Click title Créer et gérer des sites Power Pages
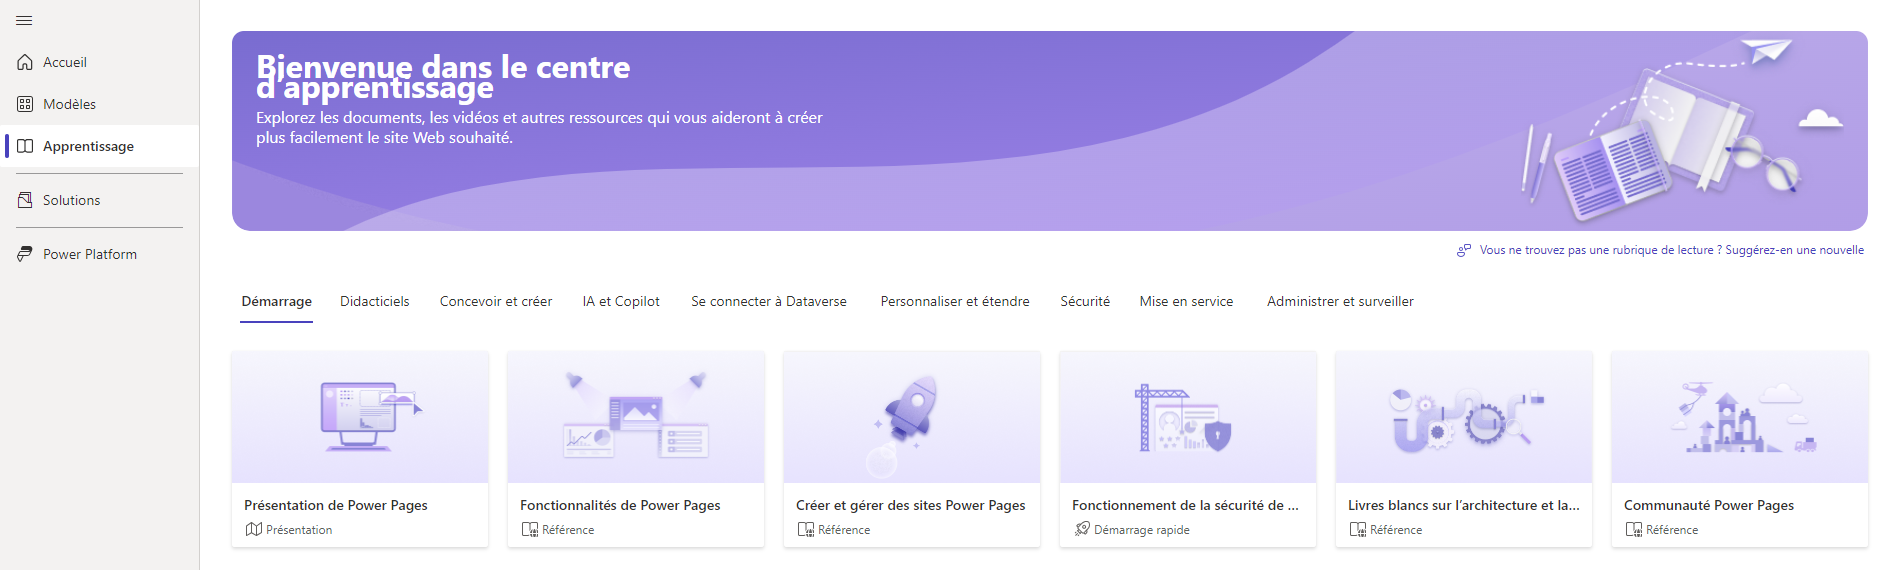The image size is (1899, 570). point(911,505)
